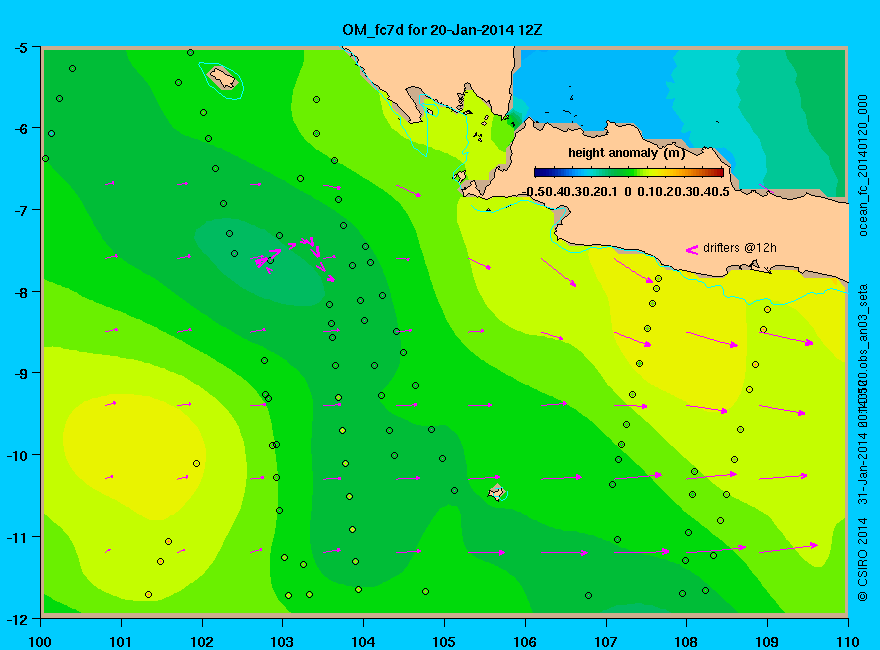Click the x-axis tick label 102
This screenshot has height=650, width=880.
coord(202,642)
